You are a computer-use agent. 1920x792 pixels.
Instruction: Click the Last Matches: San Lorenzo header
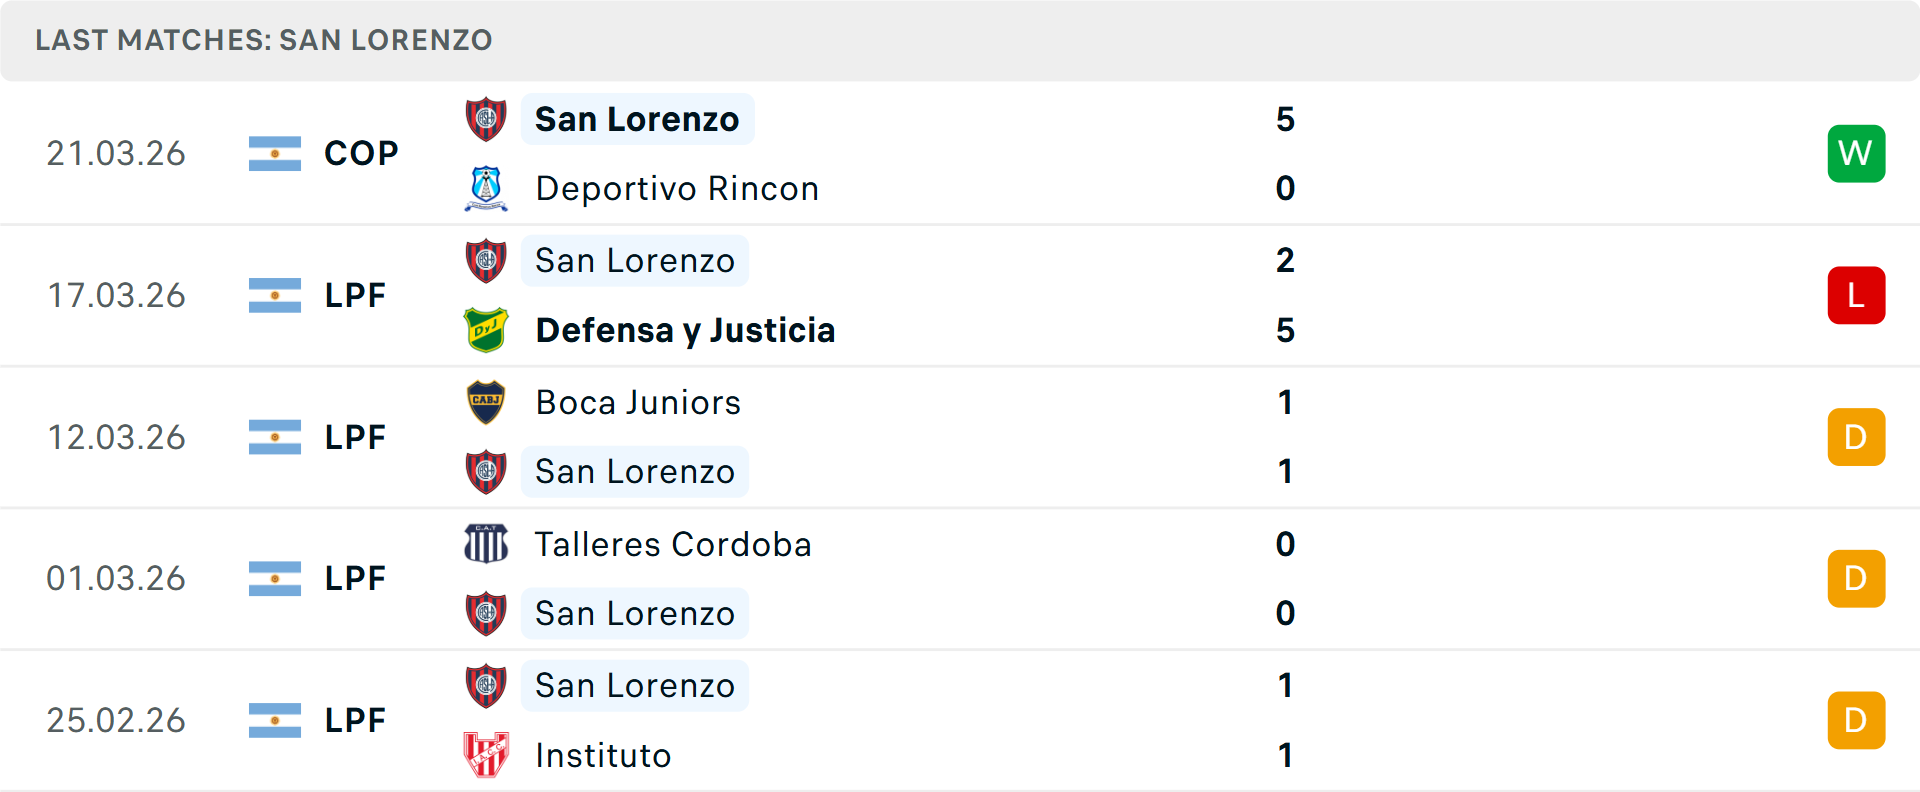pyautogui.click(x=264, y=40)
